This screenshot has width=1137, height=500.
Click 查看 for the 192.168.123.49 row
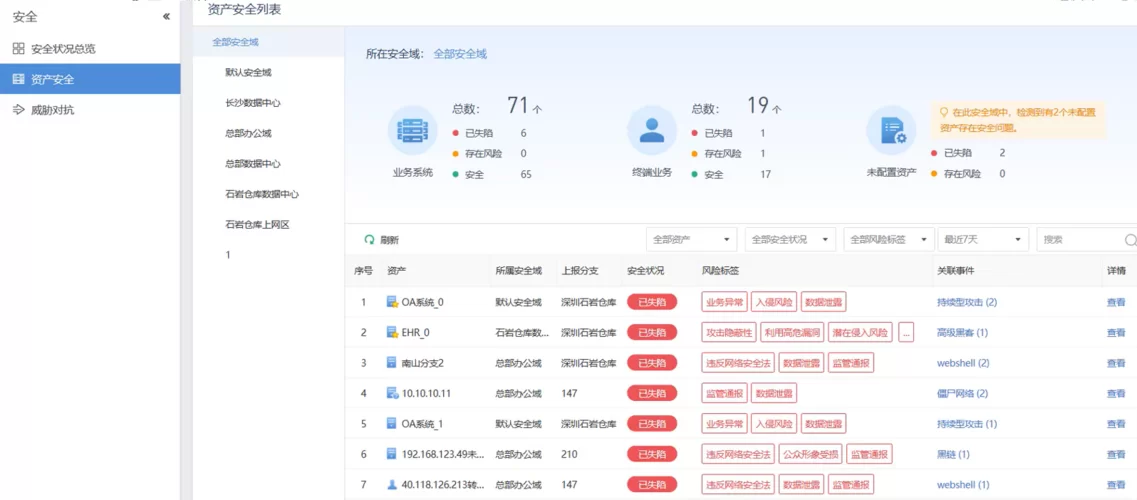[1116, 454]
